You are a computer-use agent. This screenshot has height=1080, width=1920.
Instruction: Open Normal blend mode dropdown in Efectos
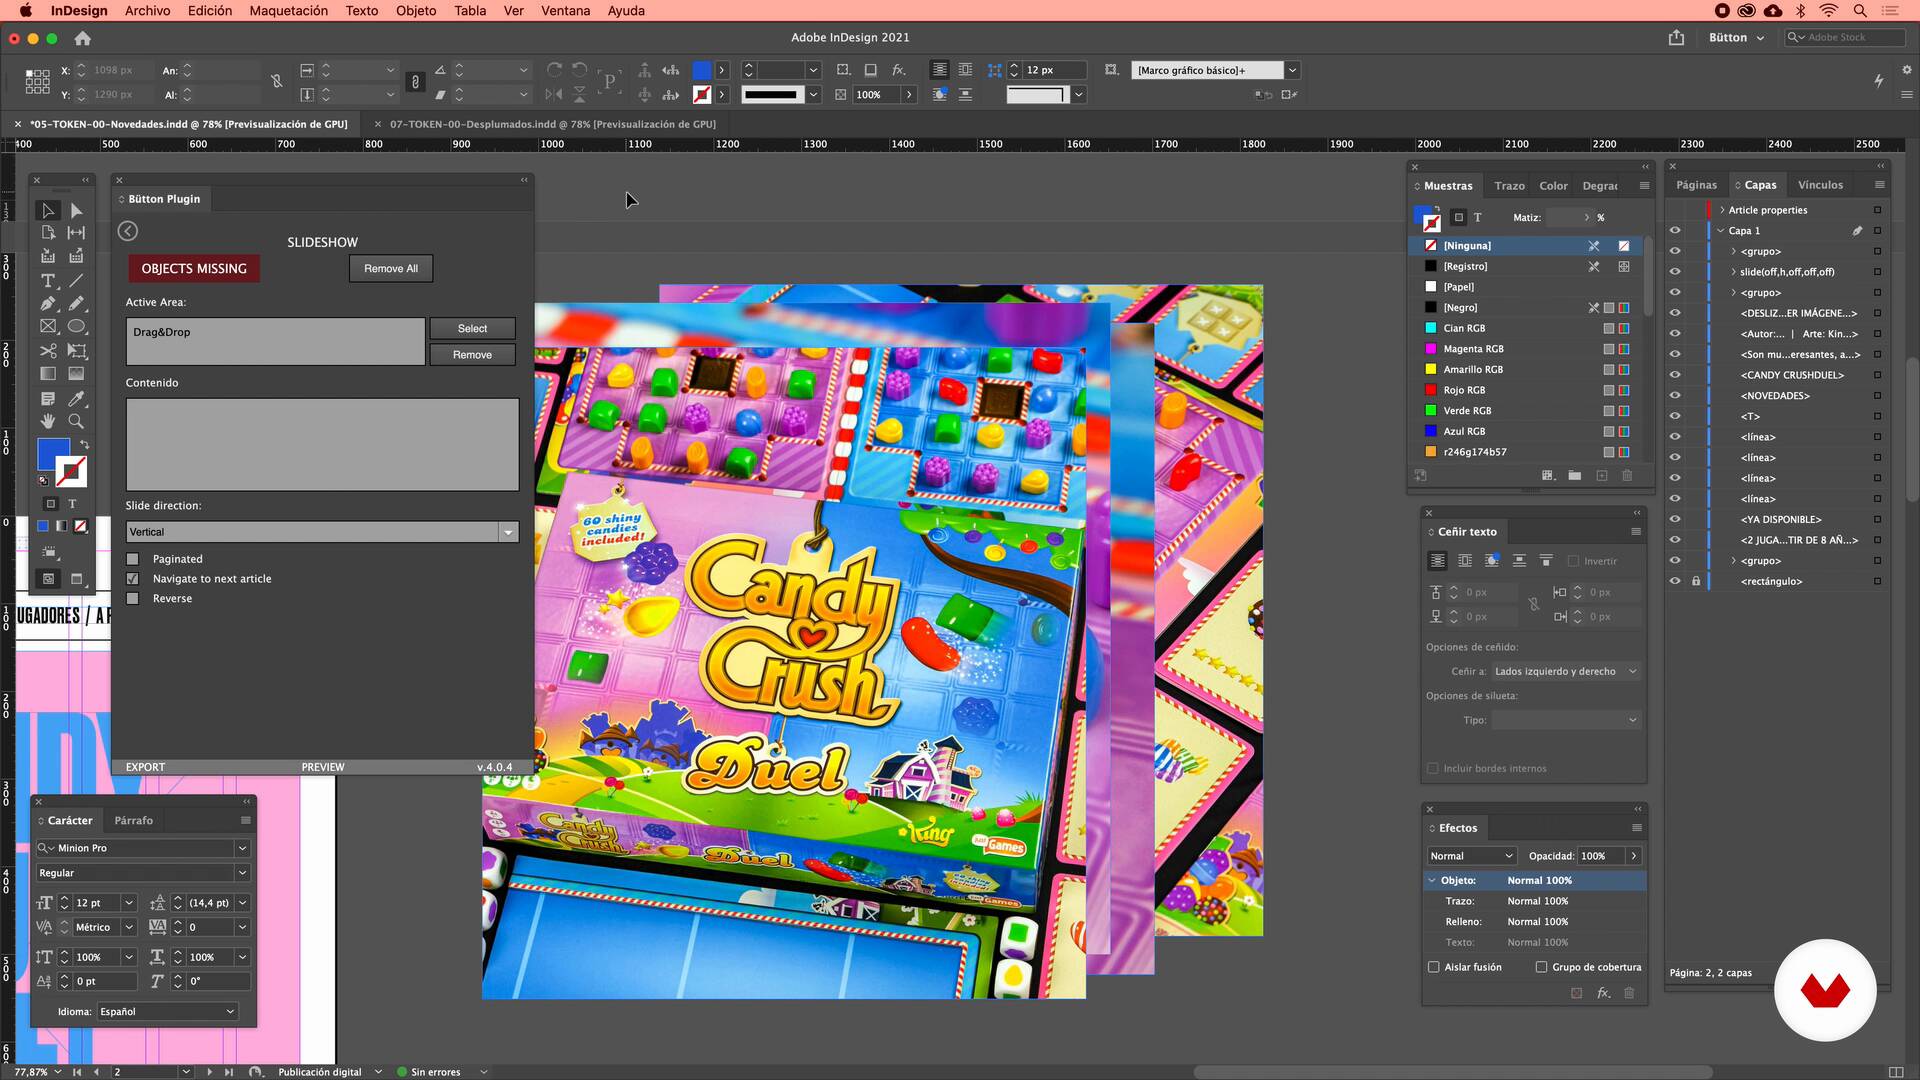[x=1471, y=856]
